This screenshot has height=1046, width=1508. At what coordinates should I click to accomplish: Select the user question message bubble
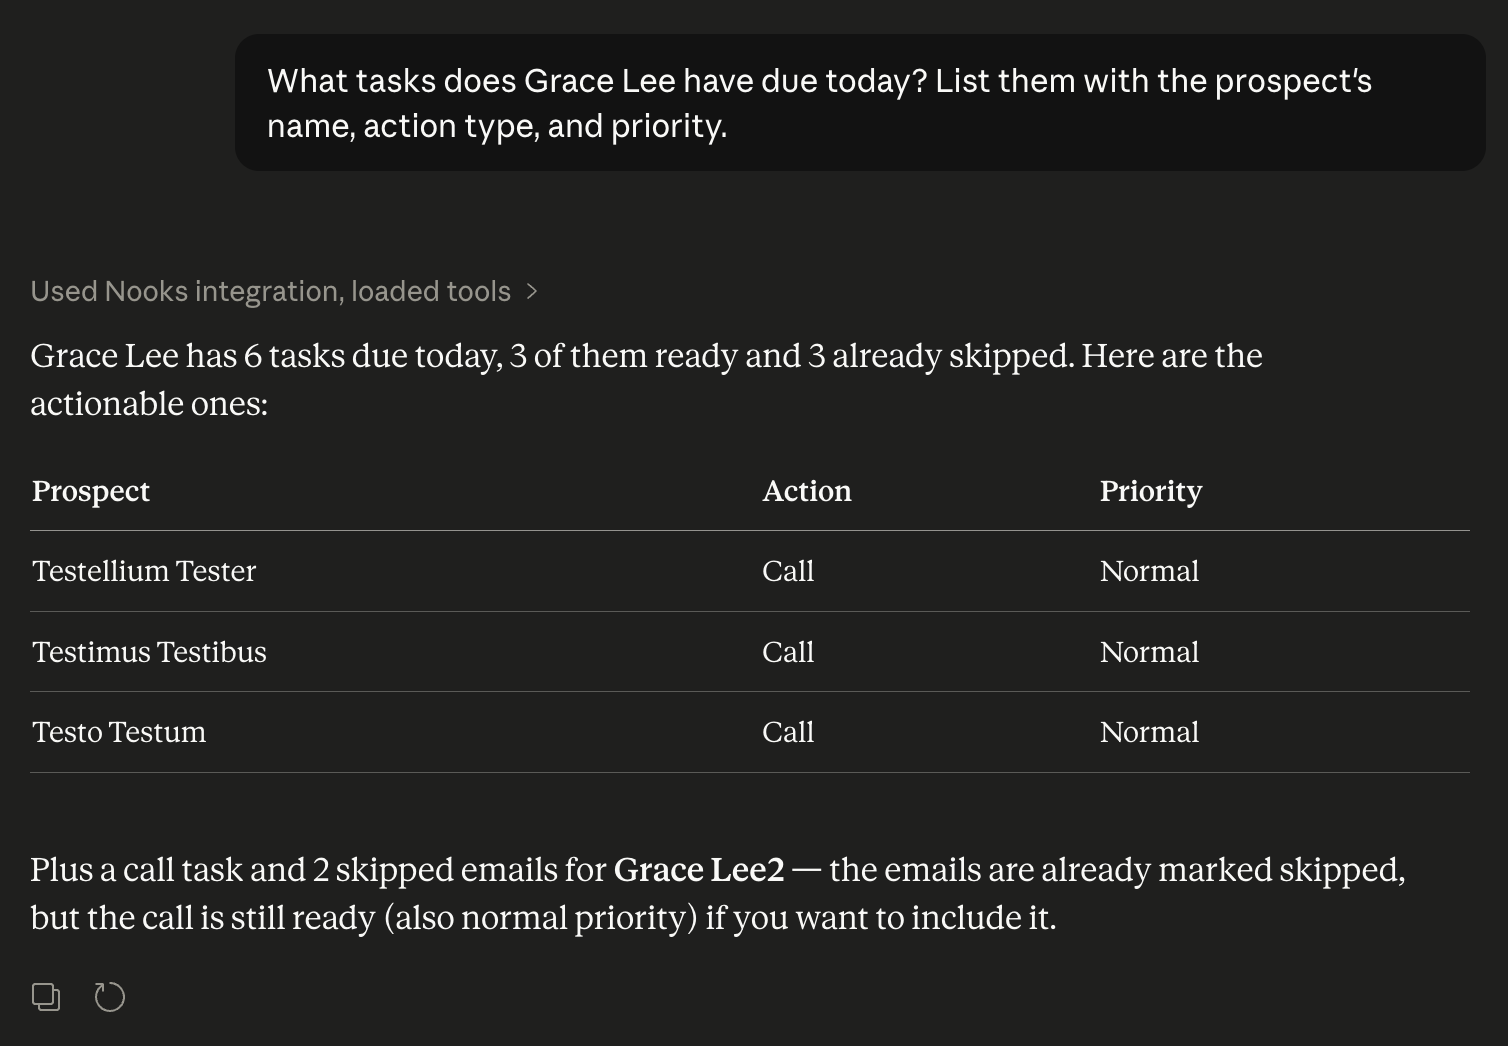click(x=860, y=103)
